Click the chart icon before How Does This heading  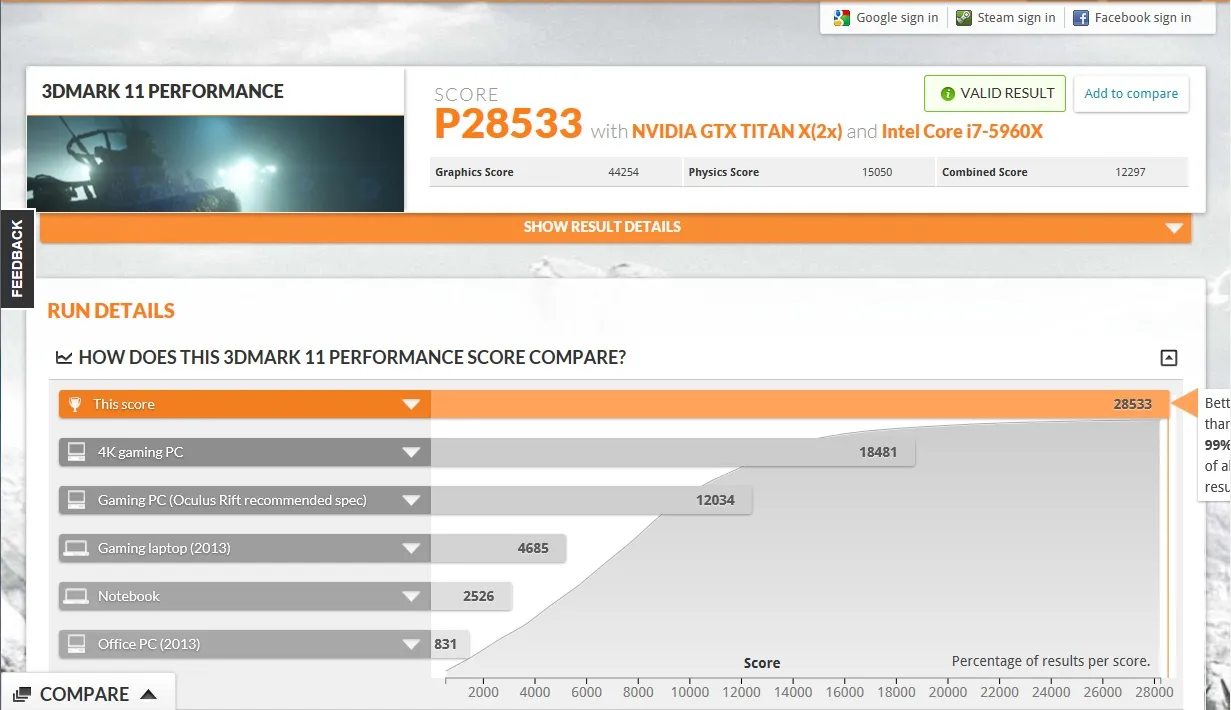coord(63,358)
